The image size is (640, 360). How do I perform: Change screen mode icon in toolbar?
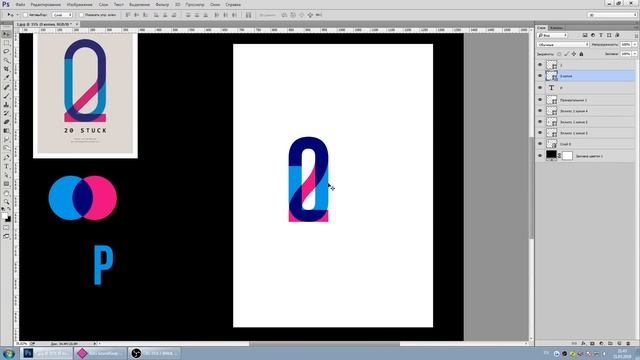(x=6, y=236)
